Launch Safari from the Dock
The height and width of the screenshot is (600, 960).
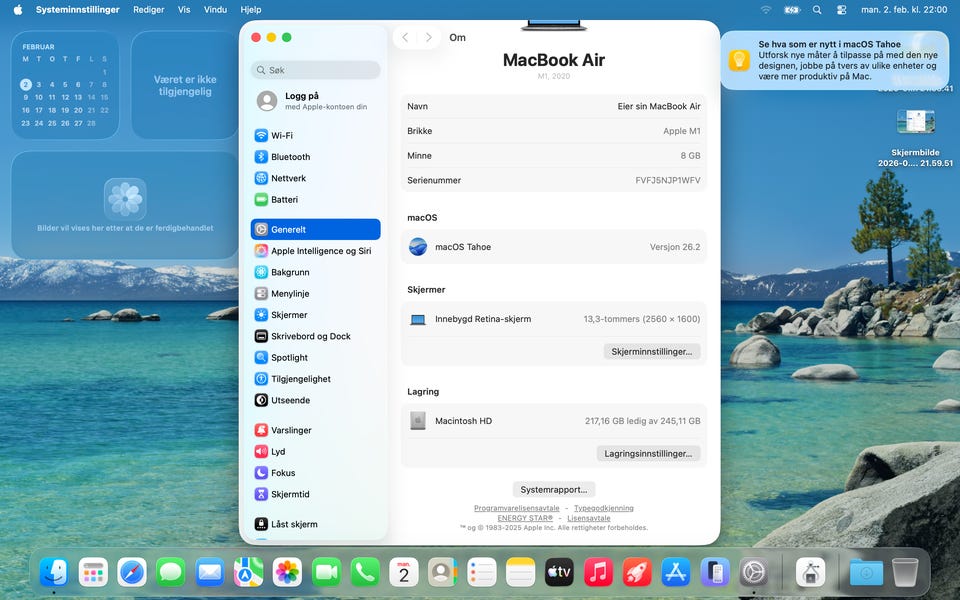point(132,572)
